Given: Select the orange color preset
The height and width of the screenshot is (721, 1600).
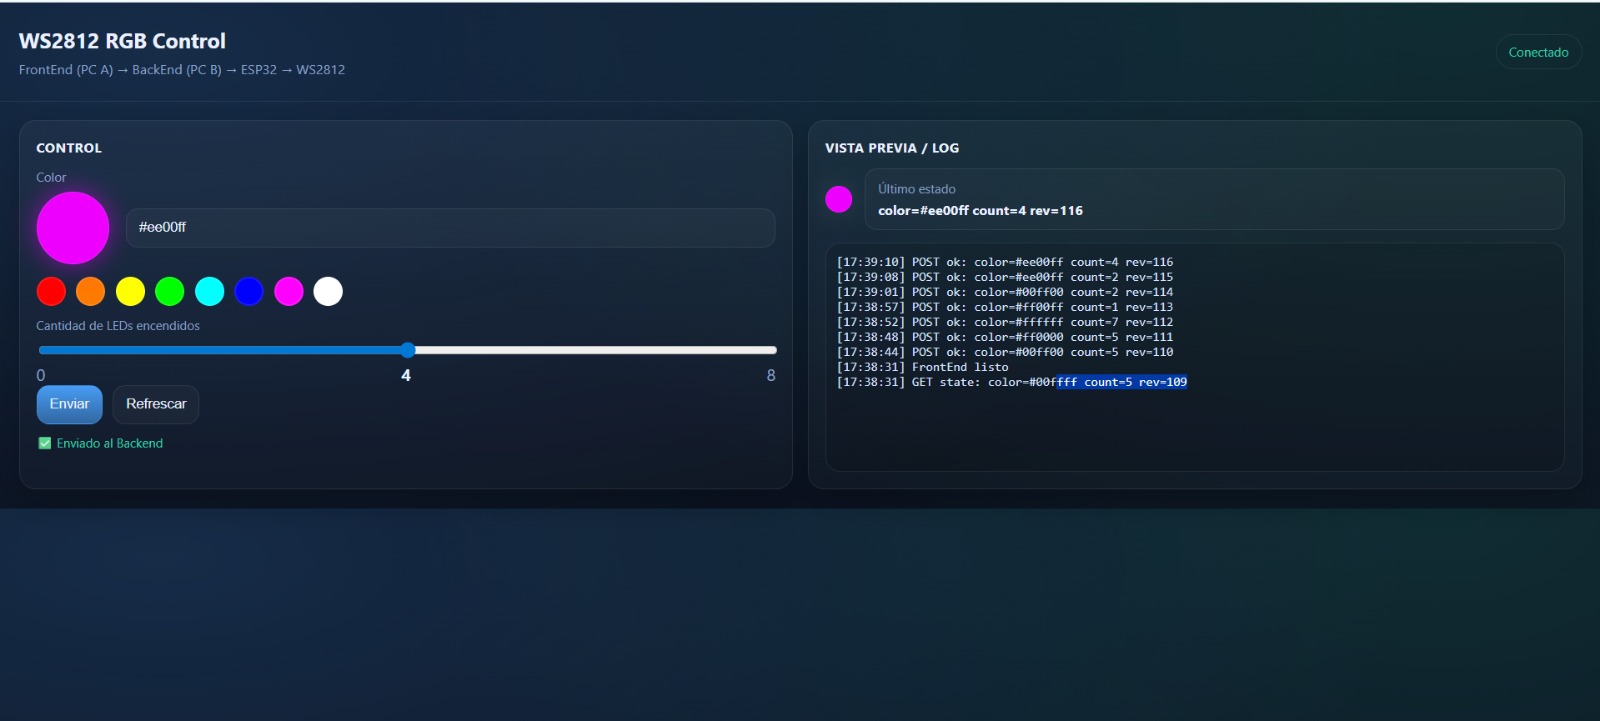Looking at the screenshot, I should [91, 291].
